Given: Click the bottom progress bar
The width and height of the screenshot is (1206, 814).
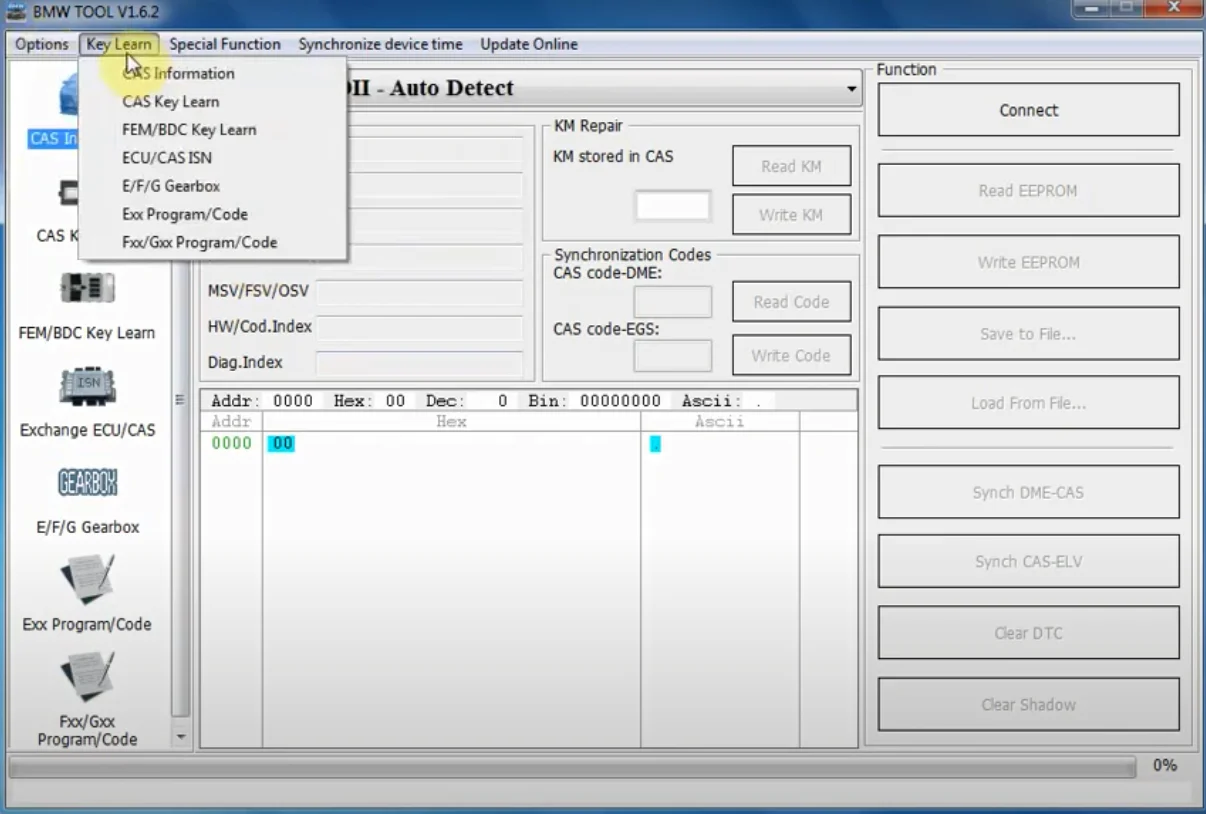Looking at the screenshot, I should click(572, 767).
